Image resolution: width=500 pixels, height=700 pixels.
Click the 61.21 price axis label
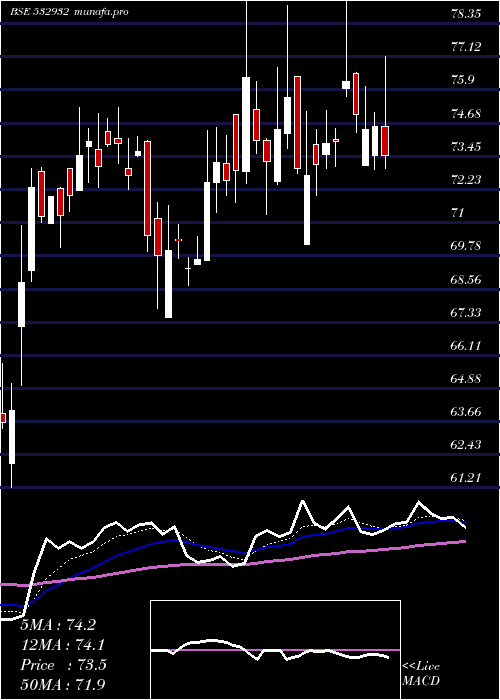[466, 478]
